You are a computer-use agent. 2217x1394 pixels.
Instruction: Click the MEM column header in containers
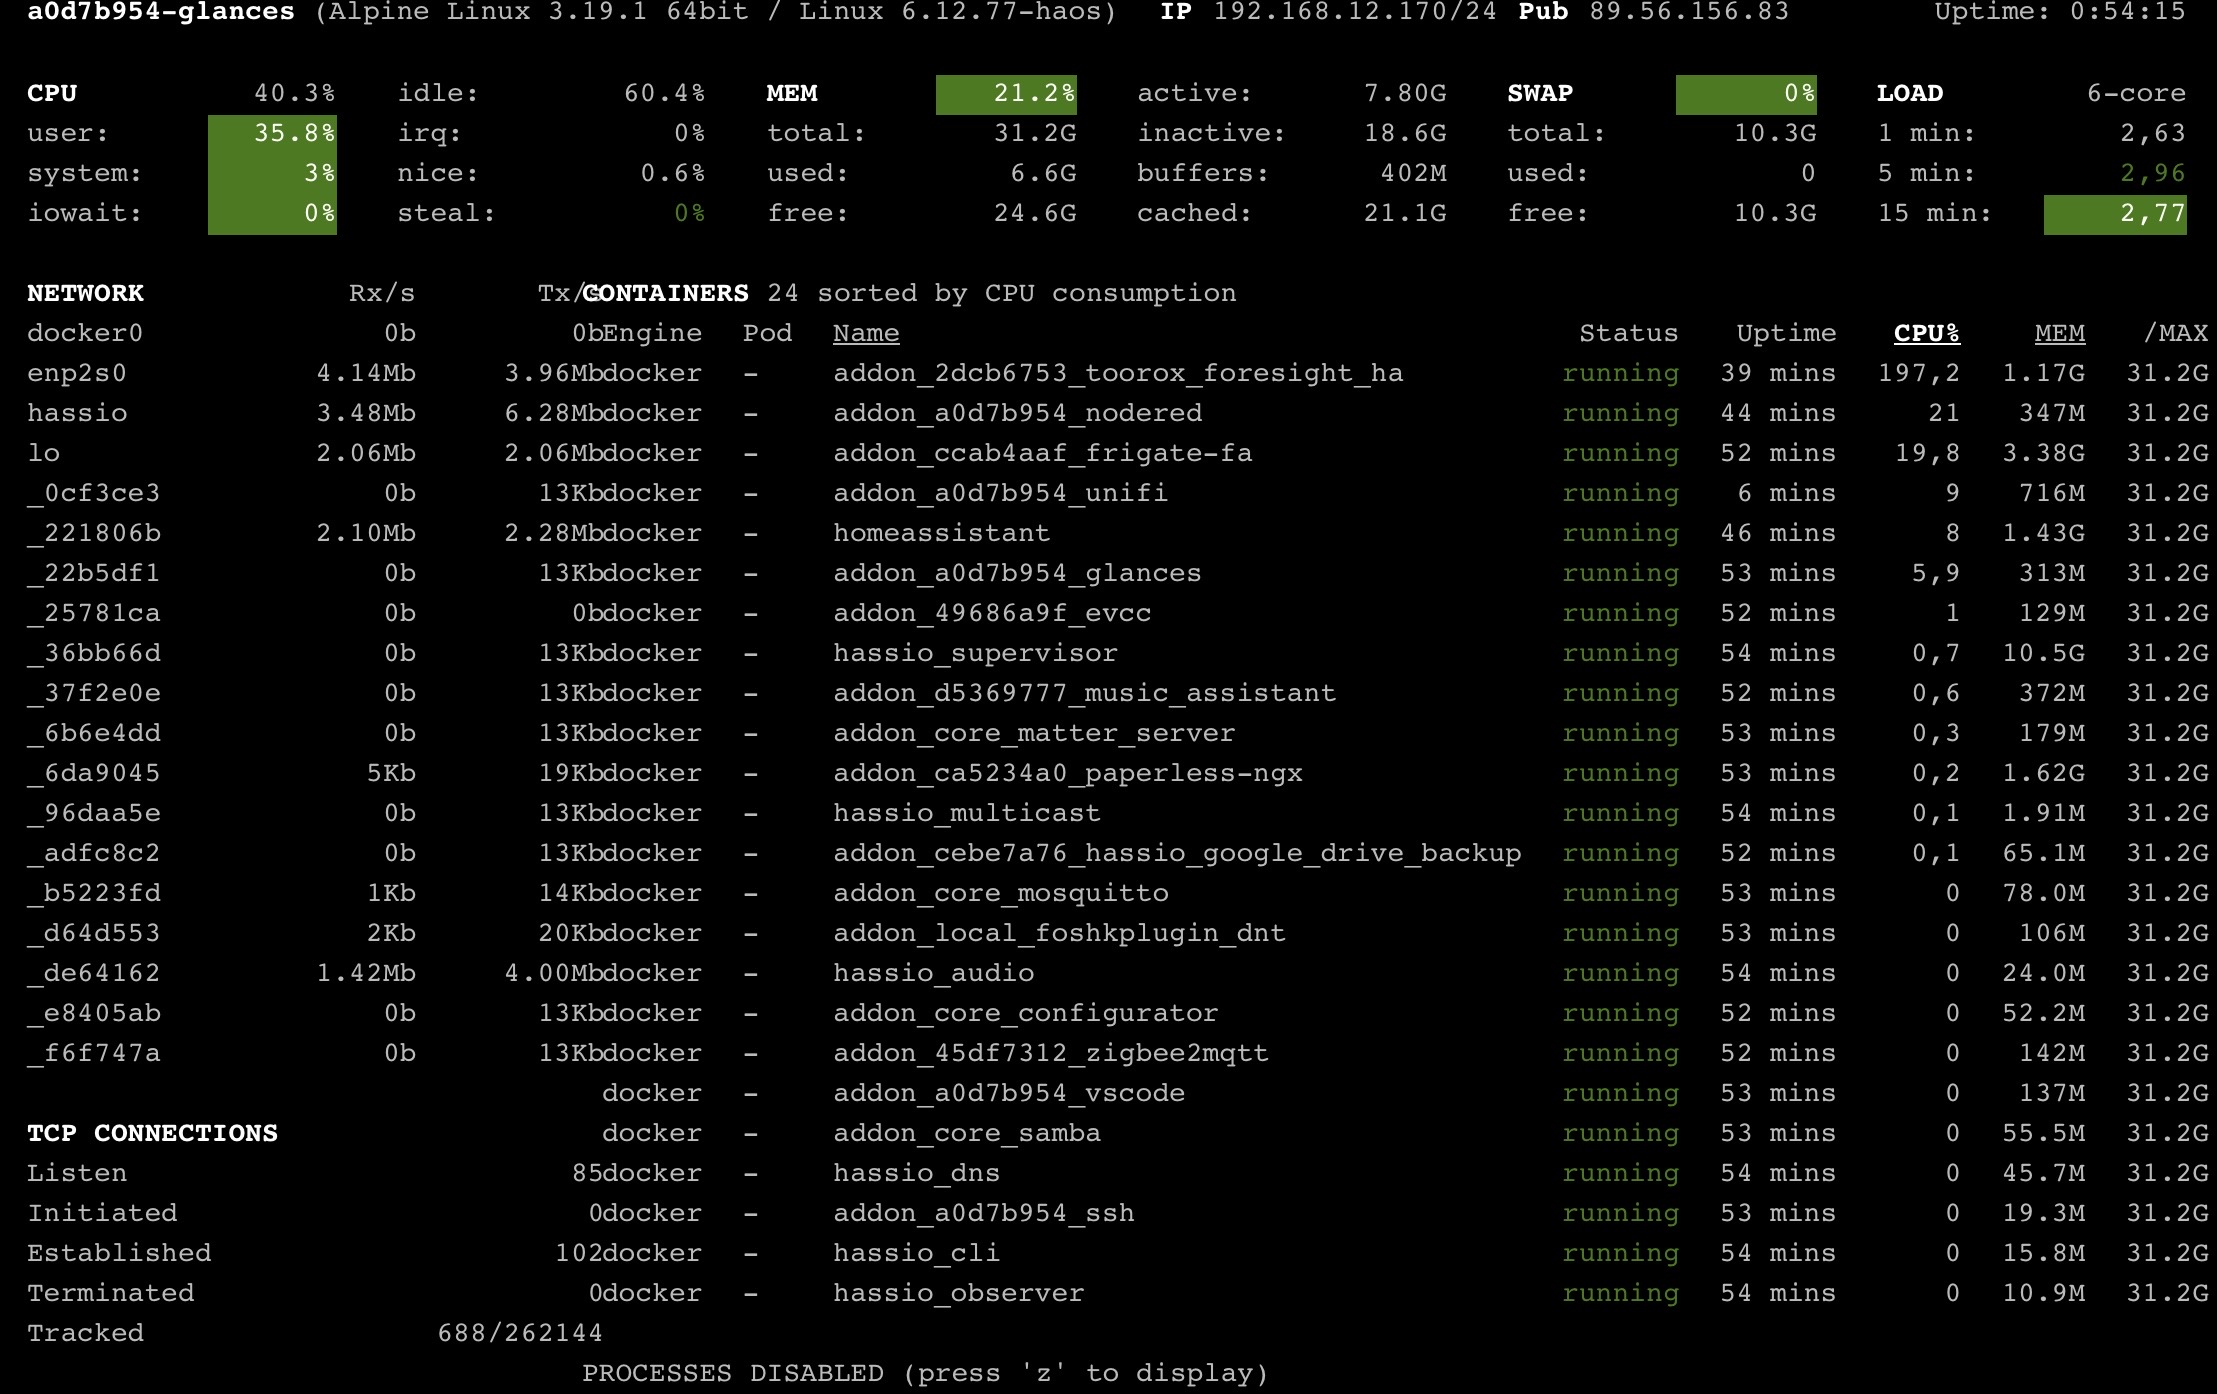coord(2059,333)
